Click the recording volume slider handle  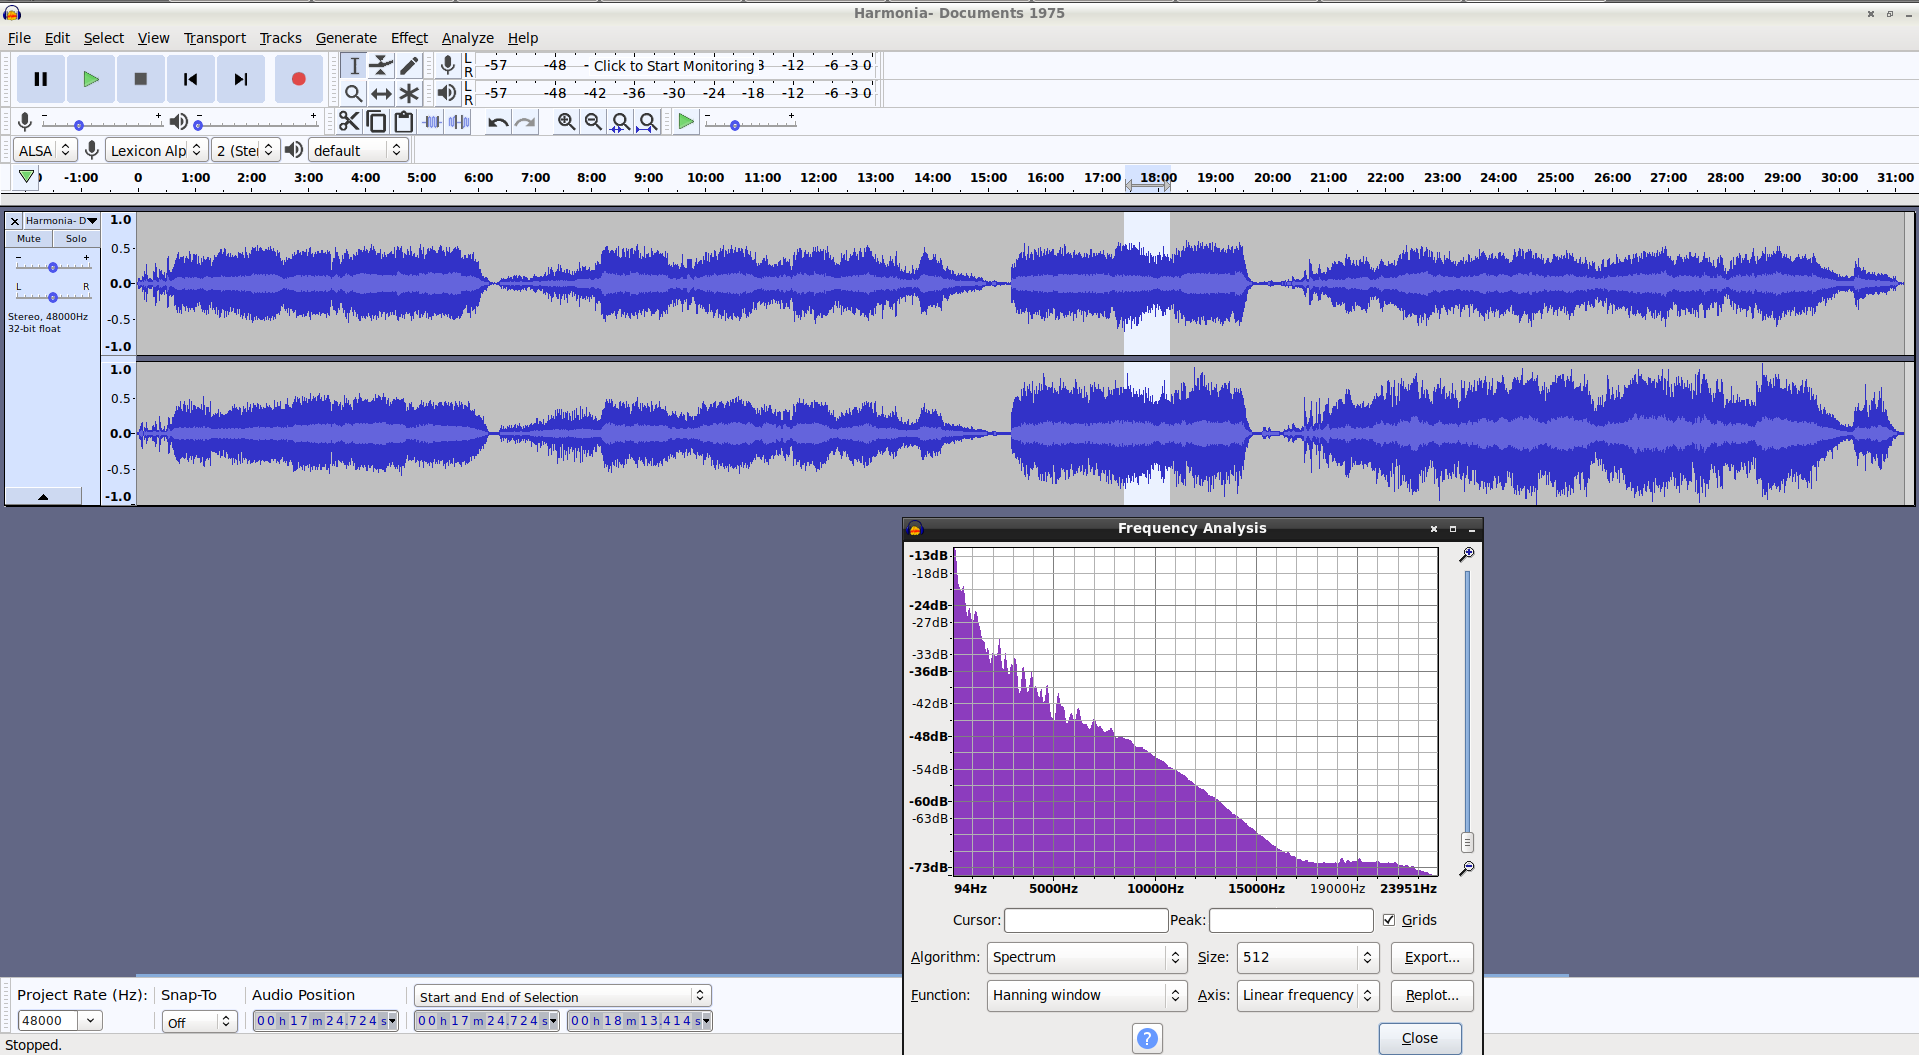[78, 125]
